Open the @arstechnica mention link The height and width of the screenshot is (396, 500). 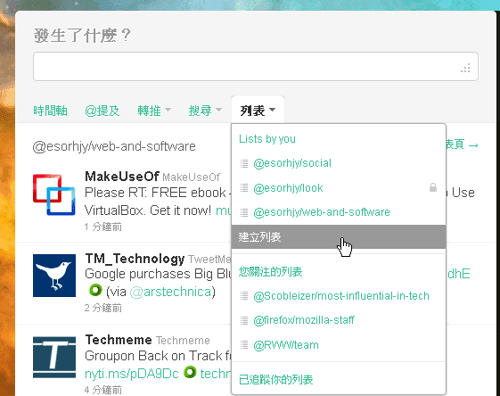pyautogui.click(x=170, y=292)
